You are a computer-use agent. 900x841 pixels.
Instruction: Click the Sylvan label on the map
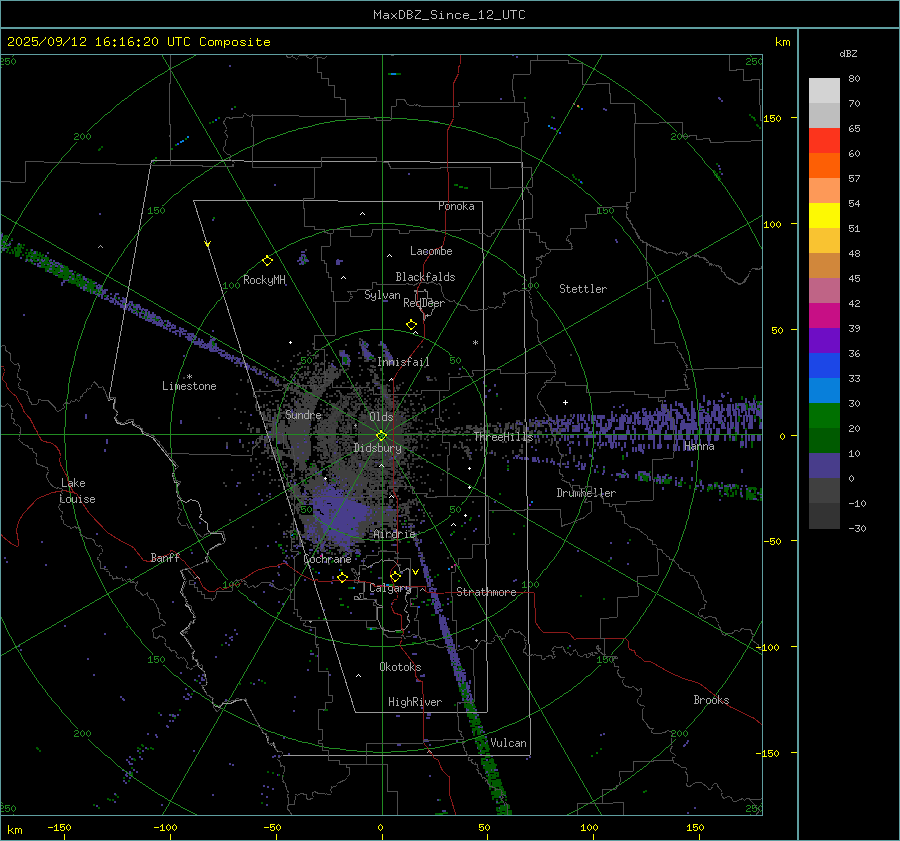tap(382, 296)
